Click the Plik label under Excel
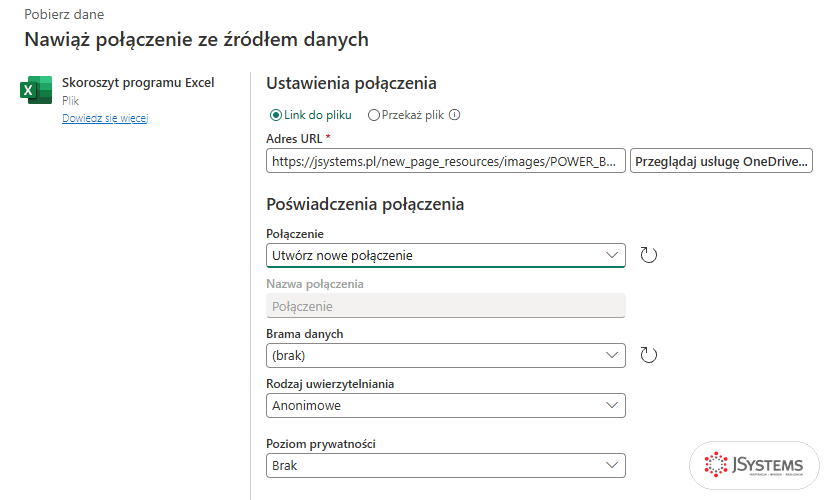 [70, 101]
